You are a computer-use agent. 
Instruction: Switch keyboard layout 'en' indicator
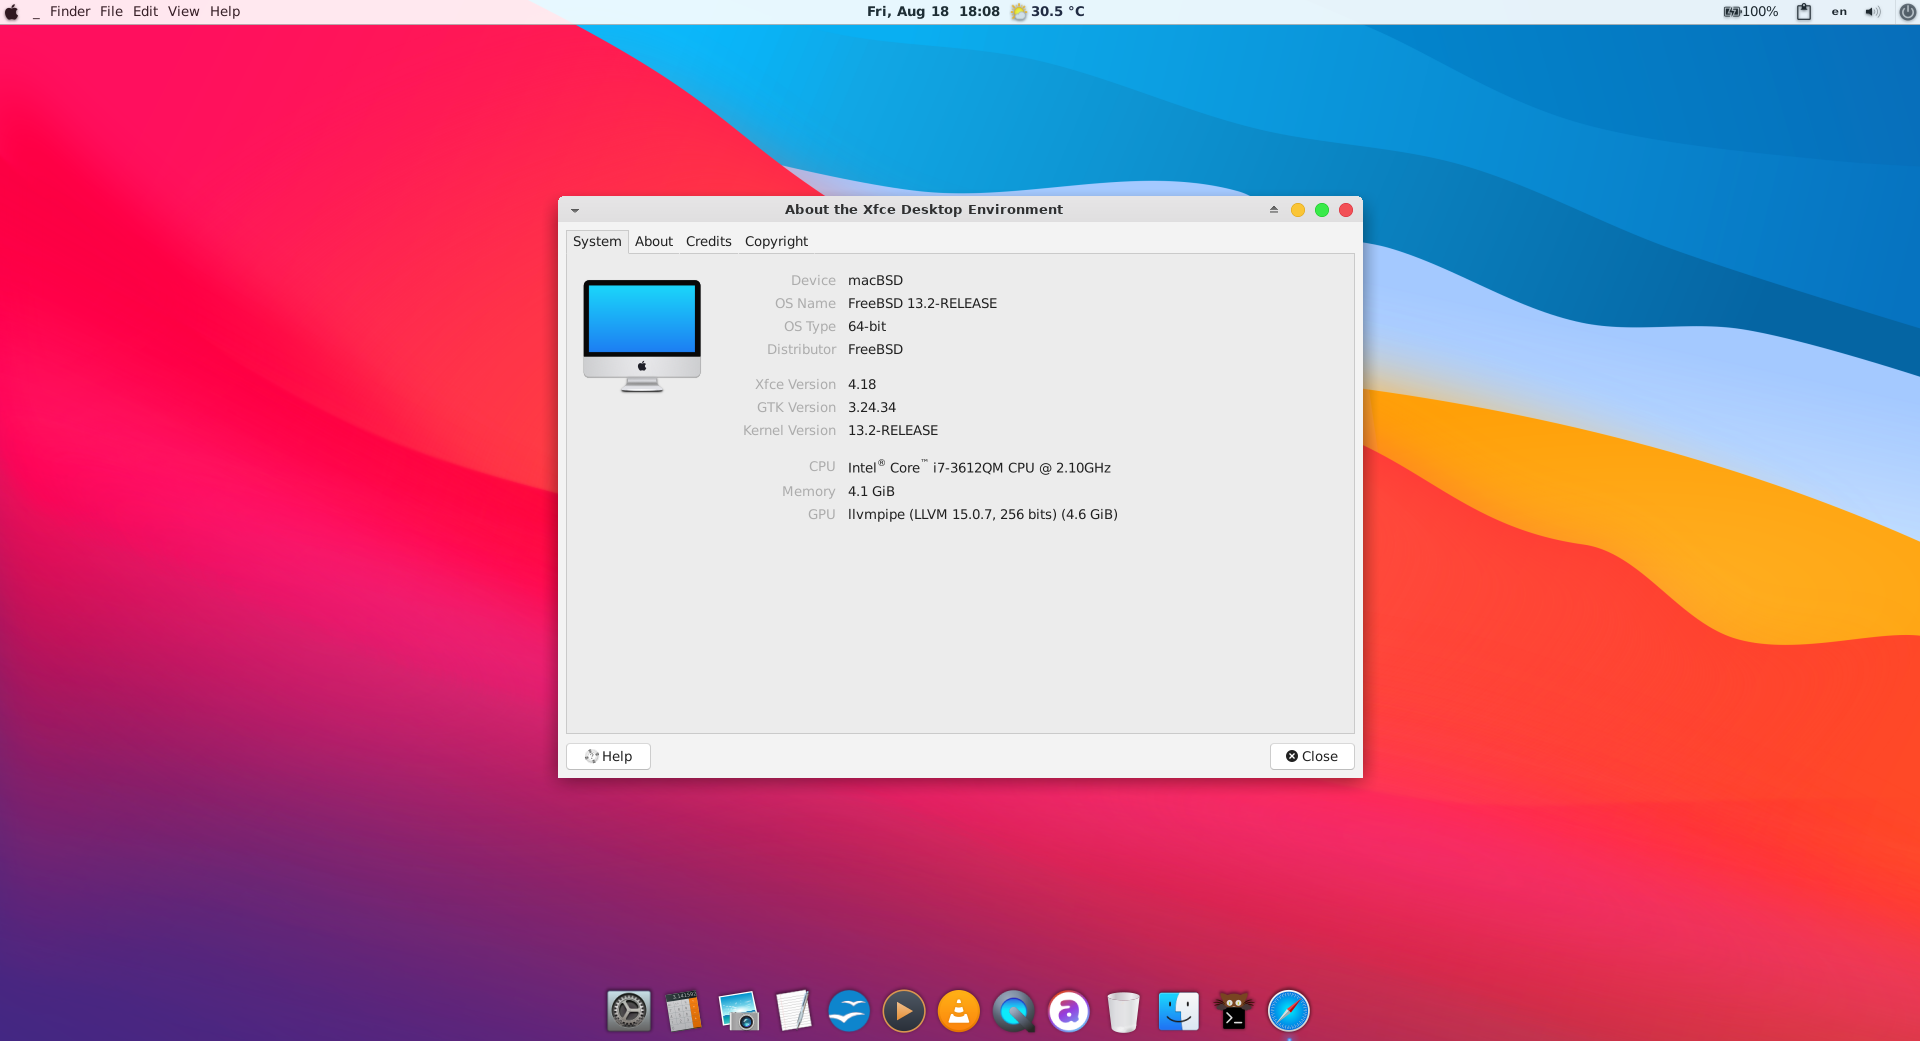pos(1839,12)
